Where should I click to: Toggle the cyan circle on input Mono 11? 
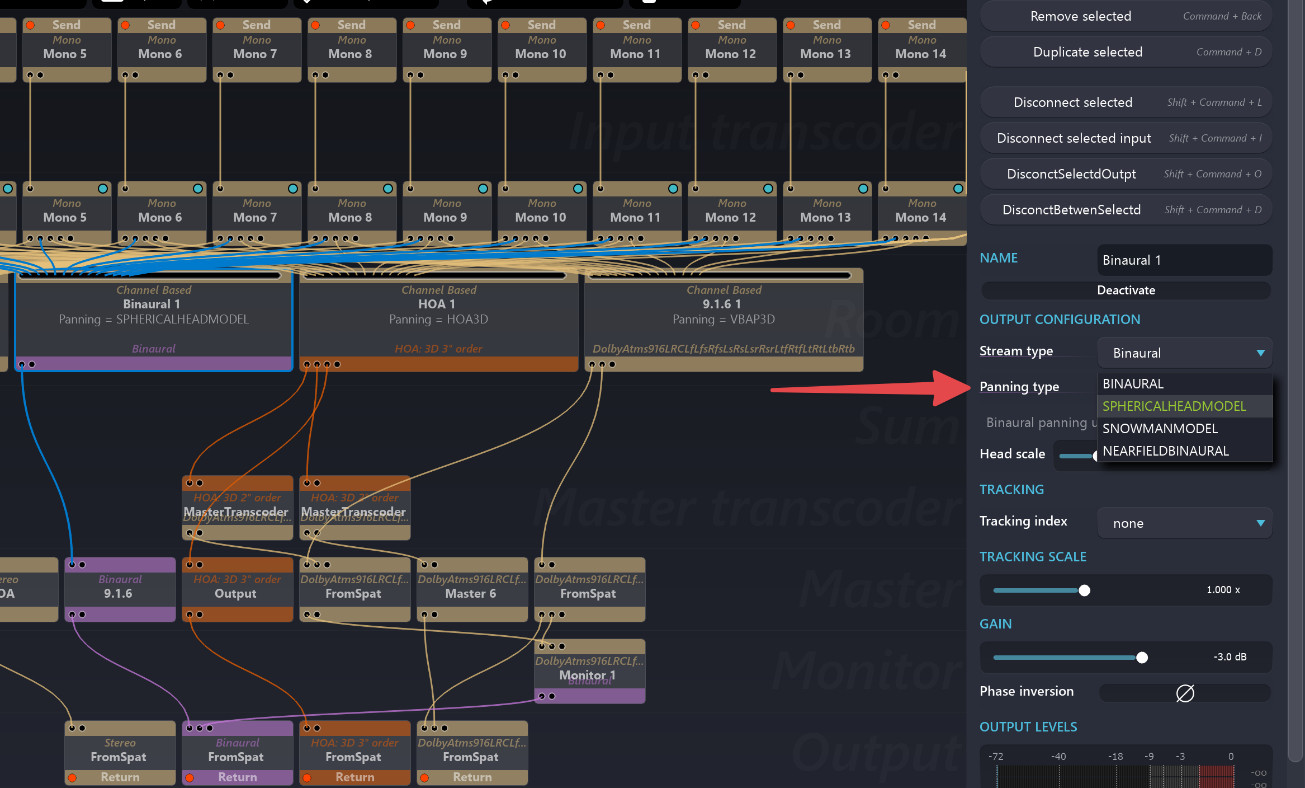672,188
